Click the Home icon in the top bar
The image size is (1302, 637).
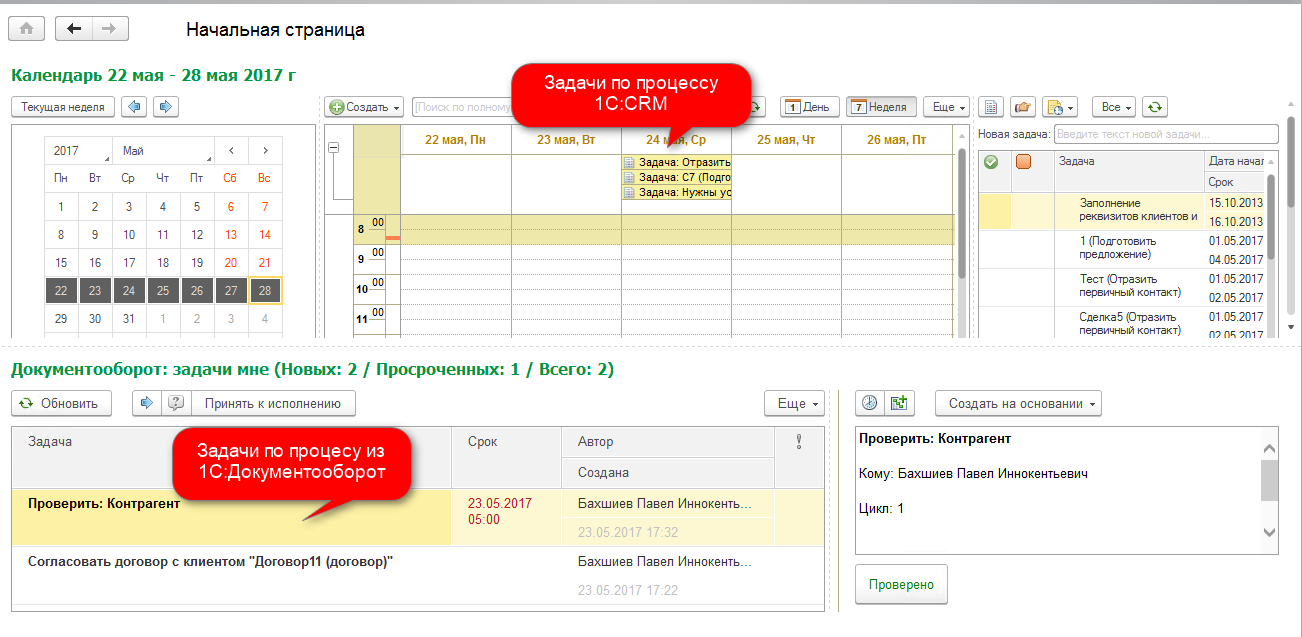26,29
